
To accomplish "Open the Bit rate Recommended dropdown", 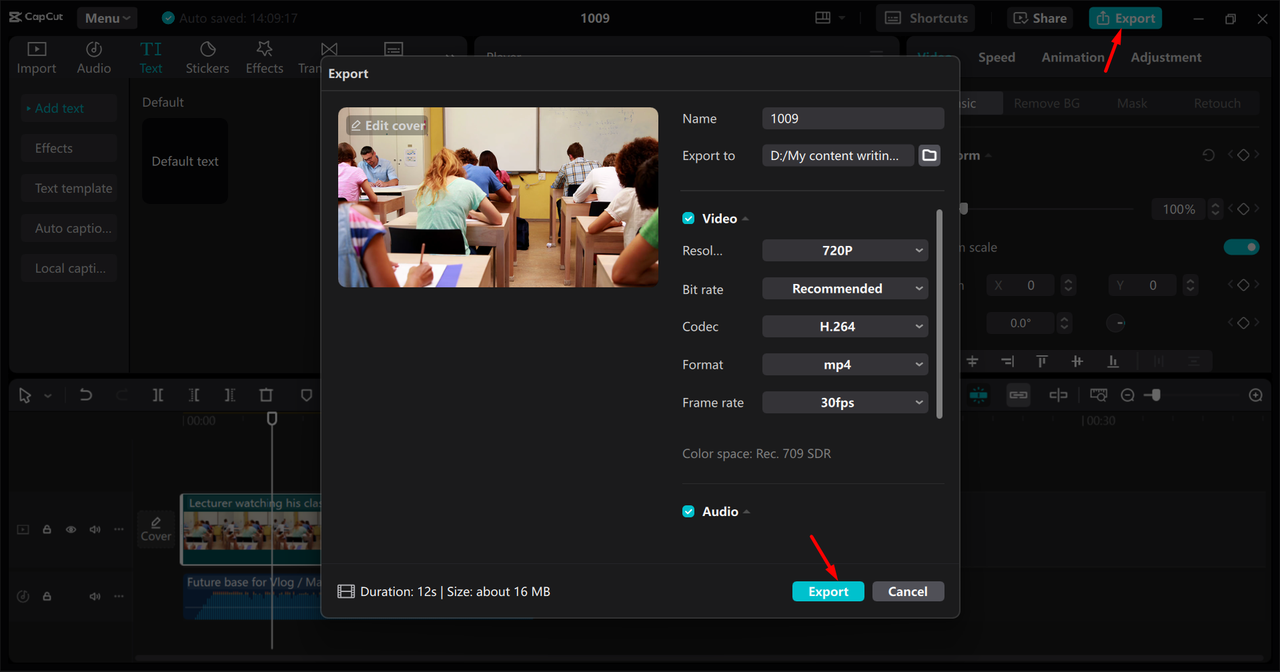I will click(x=845, y=288).
